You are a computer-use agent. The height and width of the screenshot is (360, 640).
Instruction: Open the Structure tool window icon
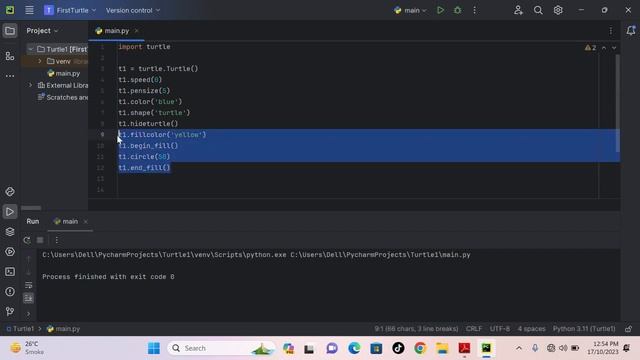tap(10, 56)
